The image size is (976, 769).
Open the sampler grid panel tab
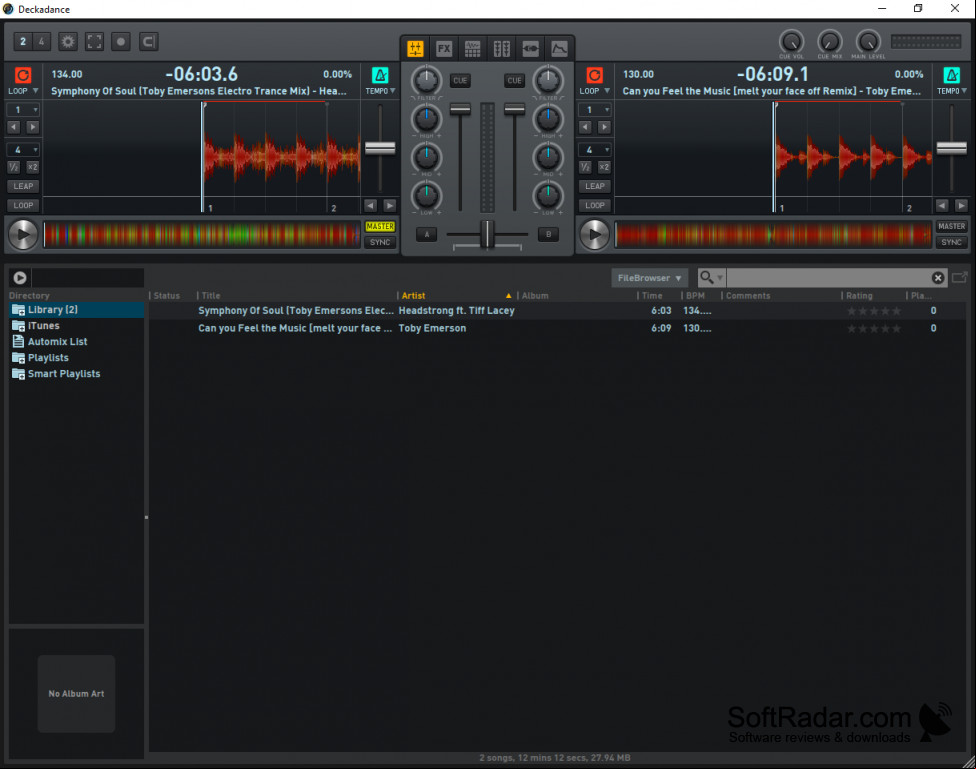472,49
